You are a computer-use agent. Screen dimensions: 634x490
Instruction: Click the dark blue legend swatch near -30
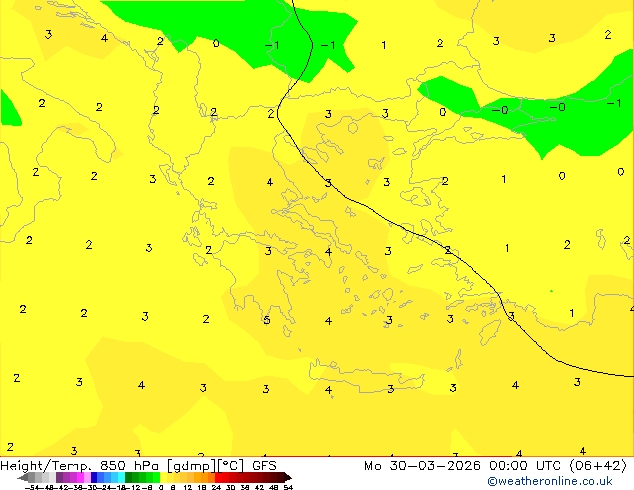coord(94,477)
